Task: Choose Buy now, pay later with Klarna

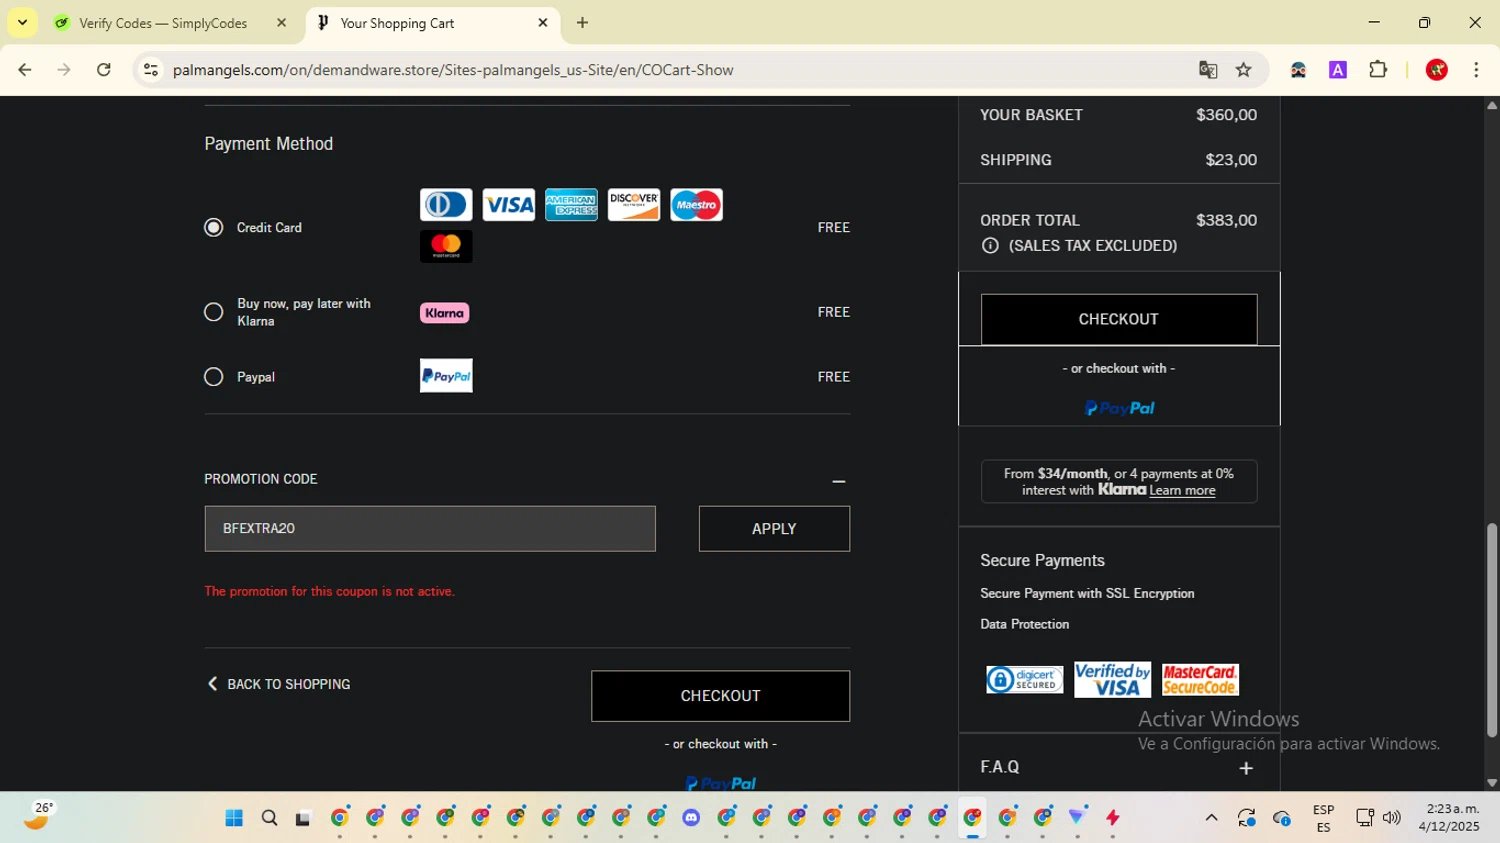Action: point(213,312)
